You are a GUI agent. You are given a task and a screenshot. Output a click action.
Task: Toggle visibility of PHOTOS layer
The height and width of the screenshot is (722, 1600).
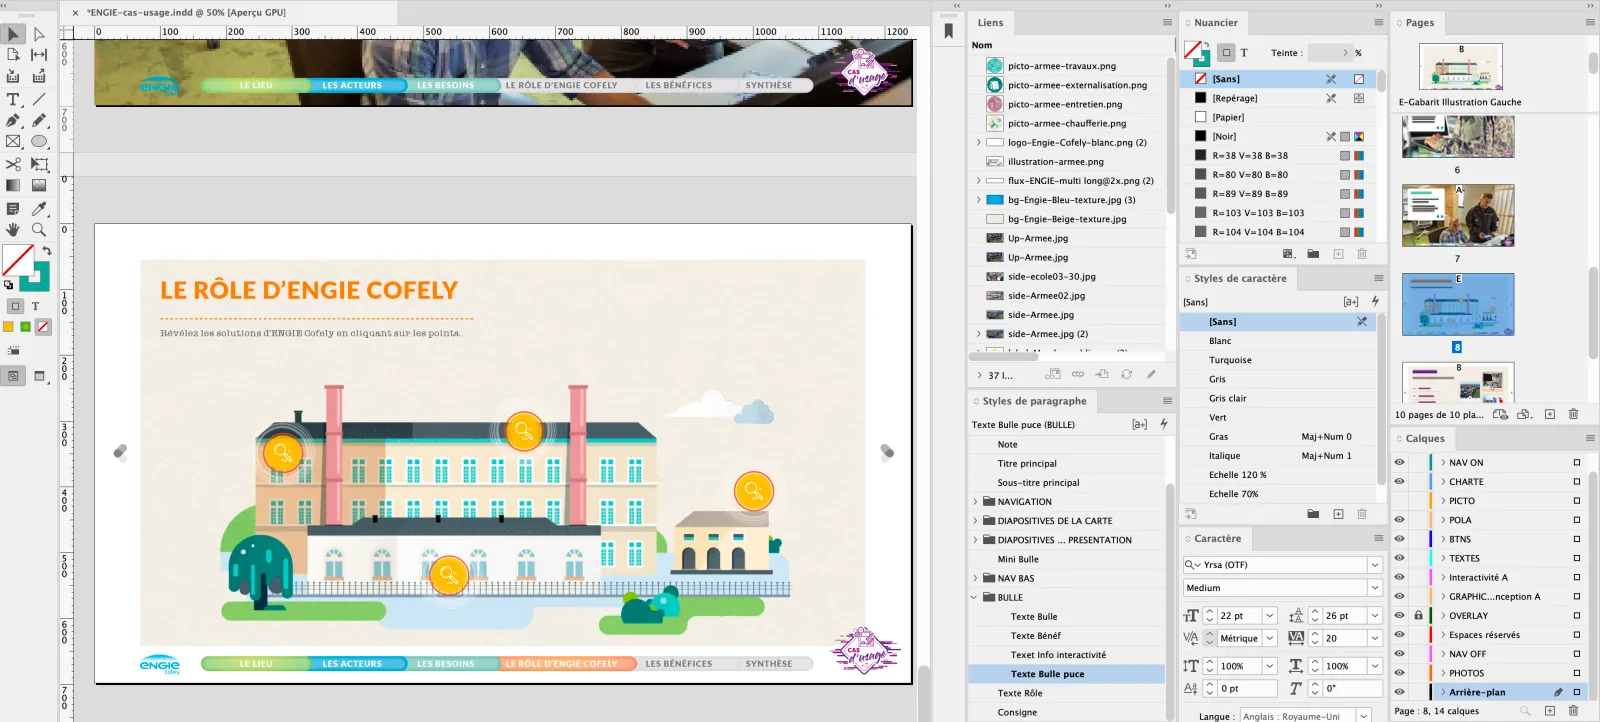click(x=1399, y=673)
